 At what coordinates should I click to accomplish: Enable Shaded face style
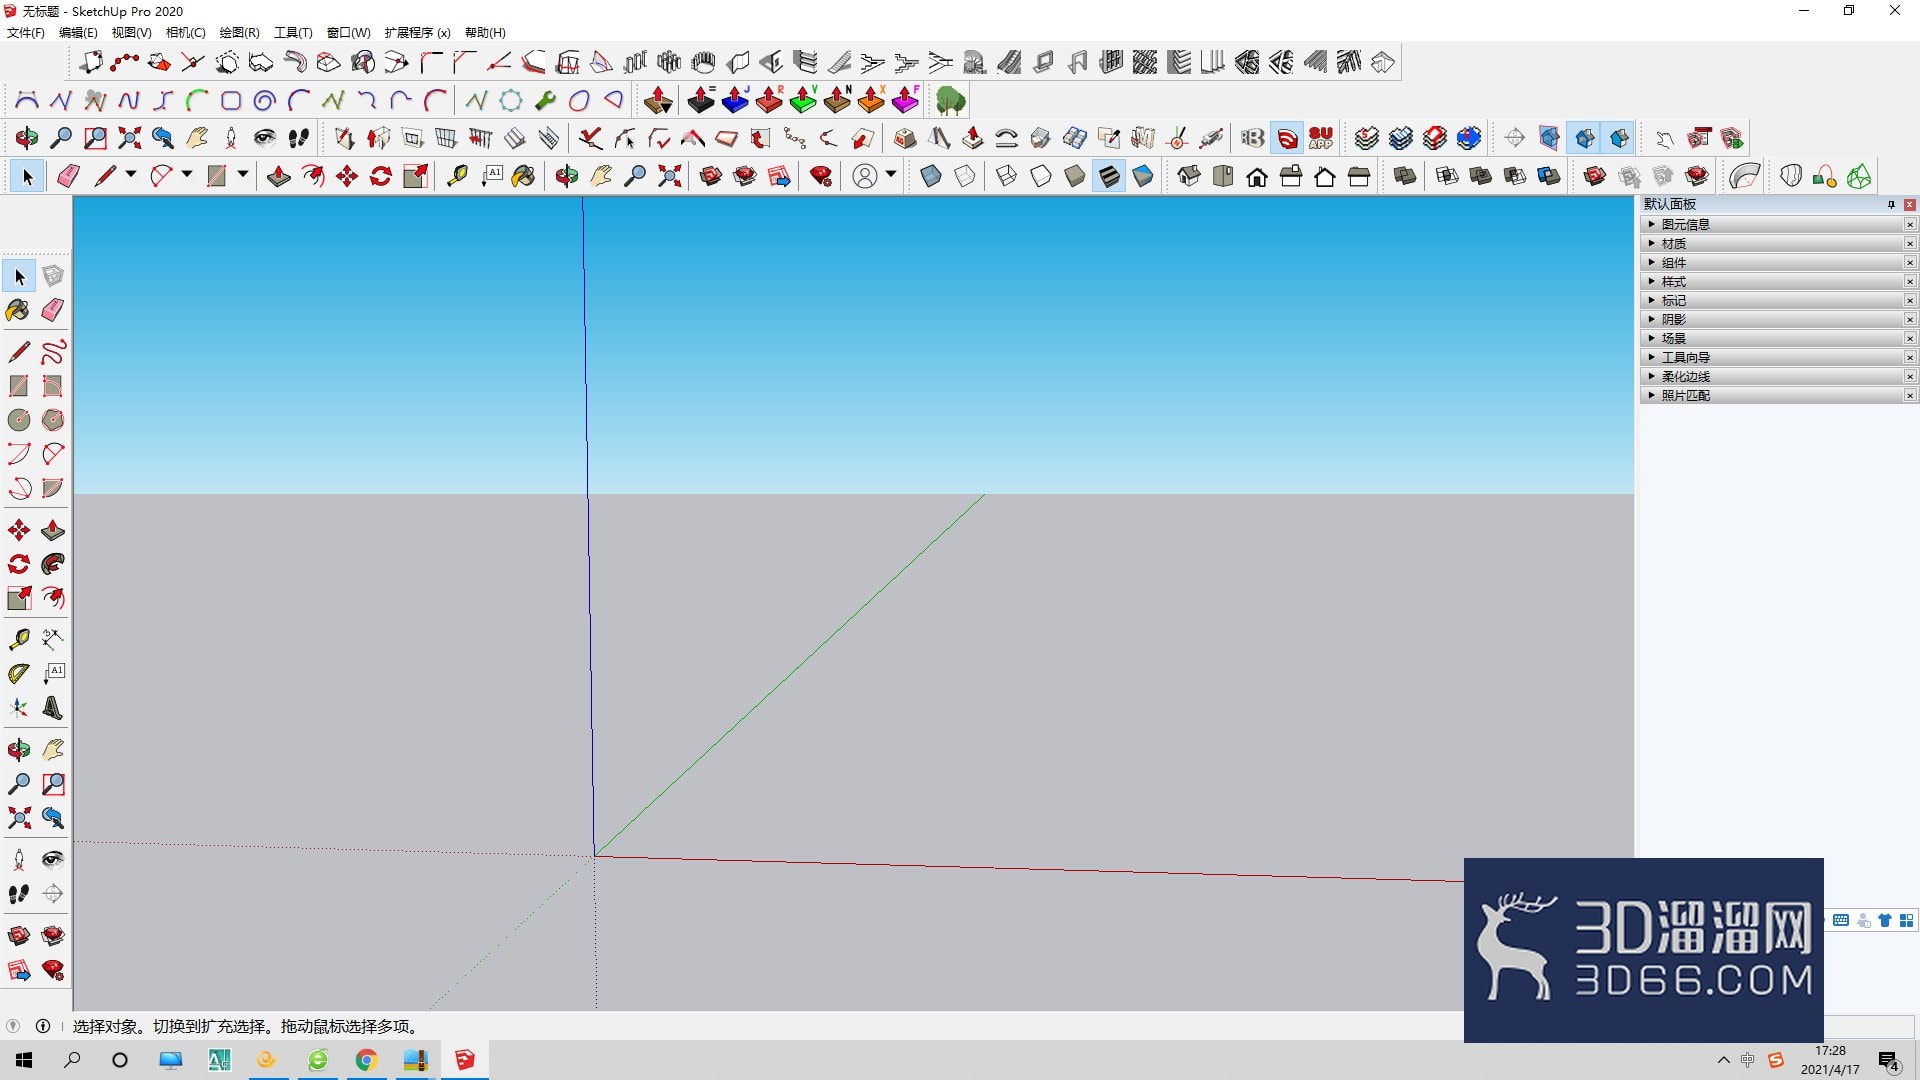pyautogui.click(x=1075, y=177)
